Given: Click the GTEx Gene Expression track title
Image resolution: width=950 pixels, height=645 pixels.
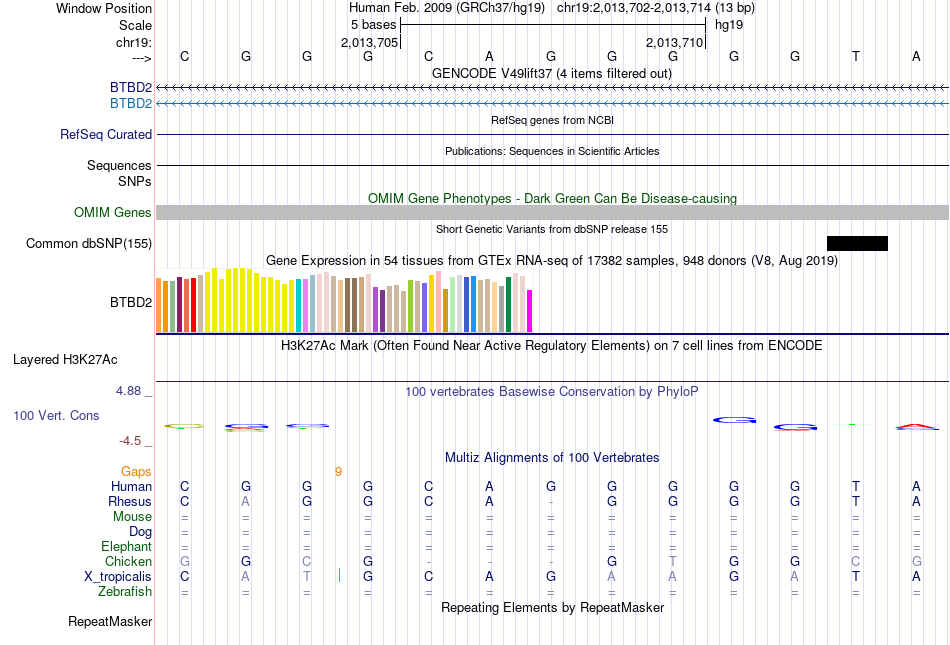Looking at the screenshot, I should pyautogui.click(x=552, y=260).
